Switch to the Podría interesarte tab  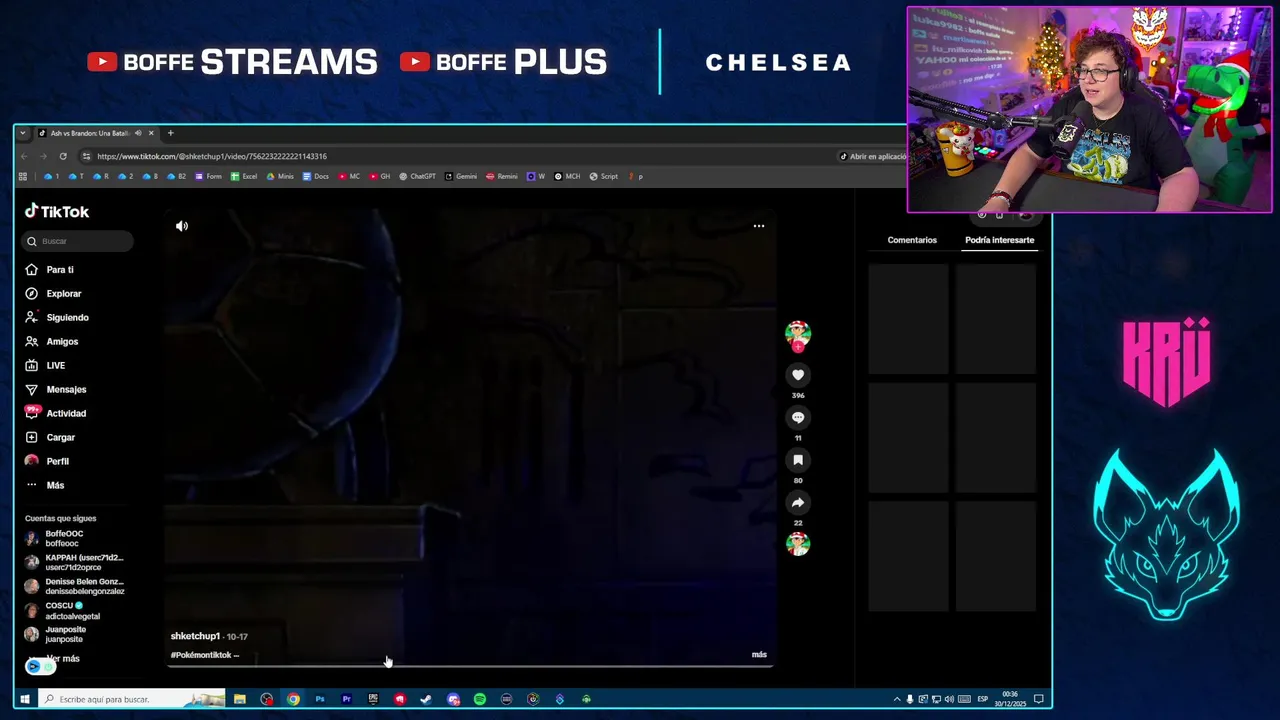(x=999, y=240)
